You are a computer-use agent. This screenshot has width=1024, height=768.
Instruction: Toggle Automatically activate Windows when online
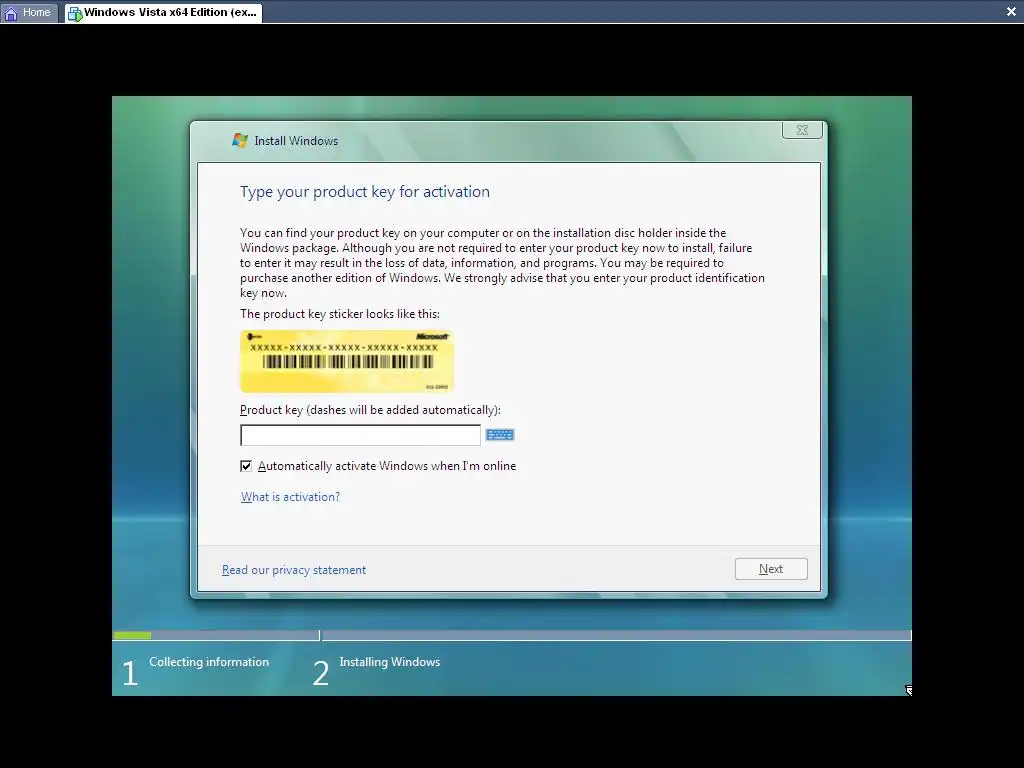(x=246, y=466)
